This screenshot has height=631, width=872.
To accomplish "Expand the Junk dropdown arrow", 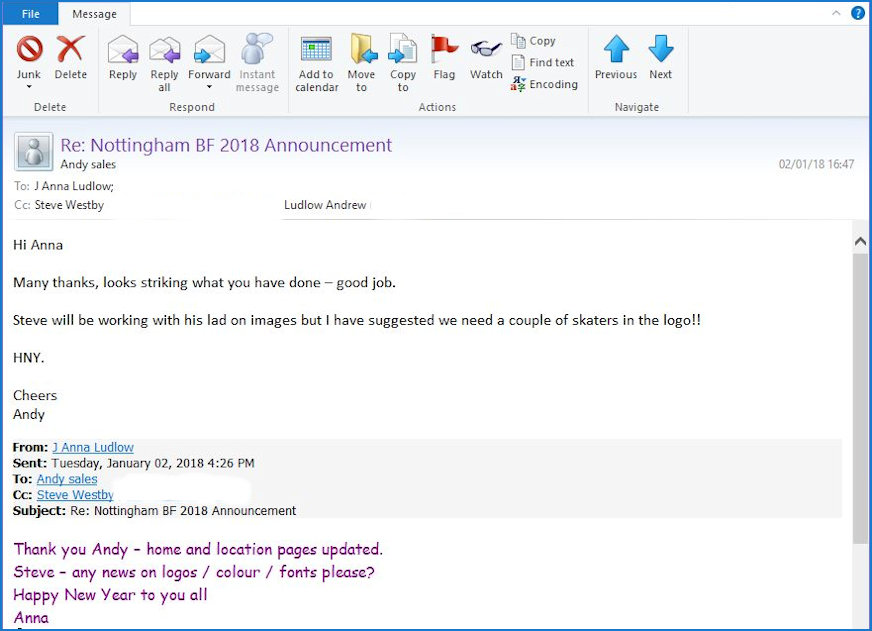I will coord(29,88).
